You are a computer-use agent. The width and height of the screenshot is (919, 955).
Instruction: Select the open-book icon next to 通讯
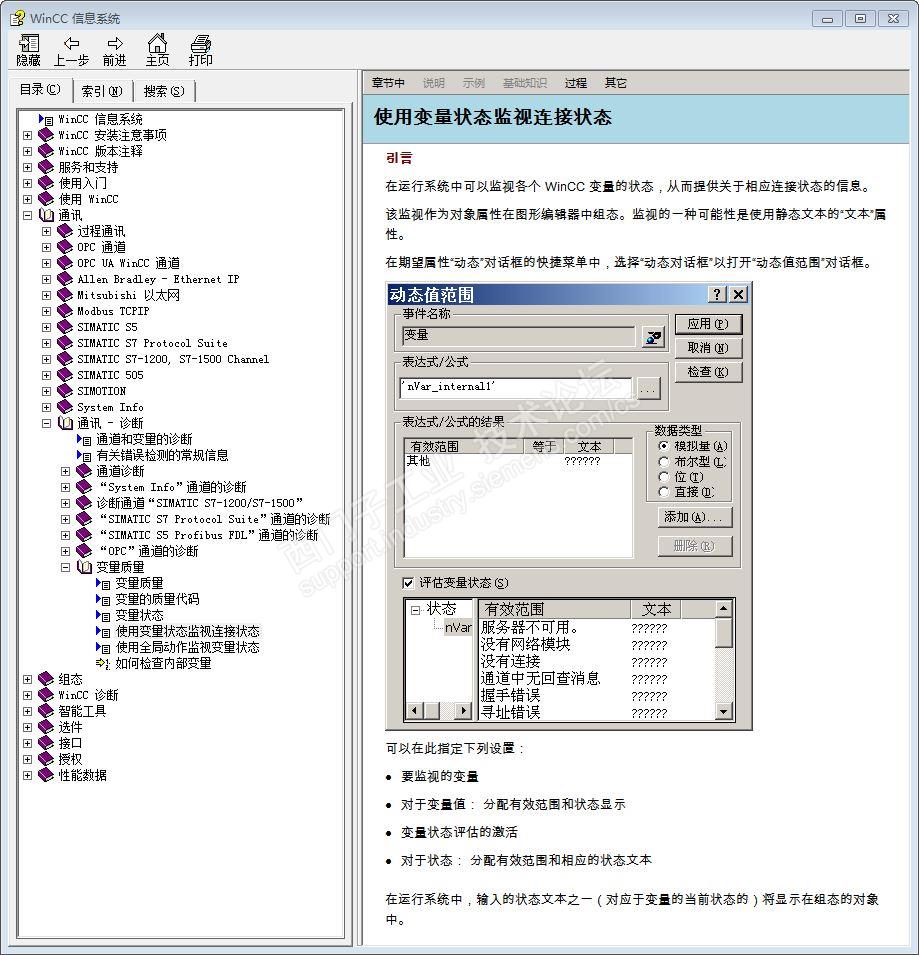point(46,215)
